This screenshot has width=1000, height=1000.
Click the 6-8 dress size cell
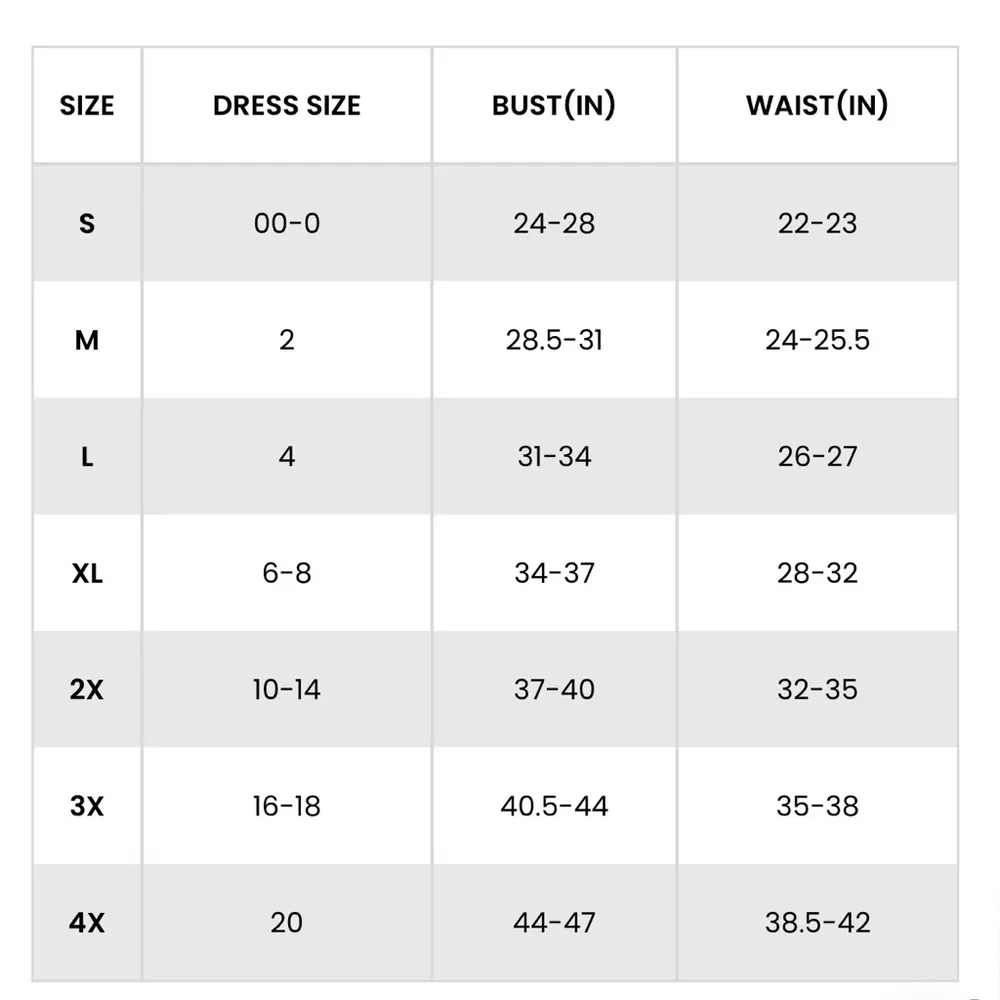tap(287, 573)
